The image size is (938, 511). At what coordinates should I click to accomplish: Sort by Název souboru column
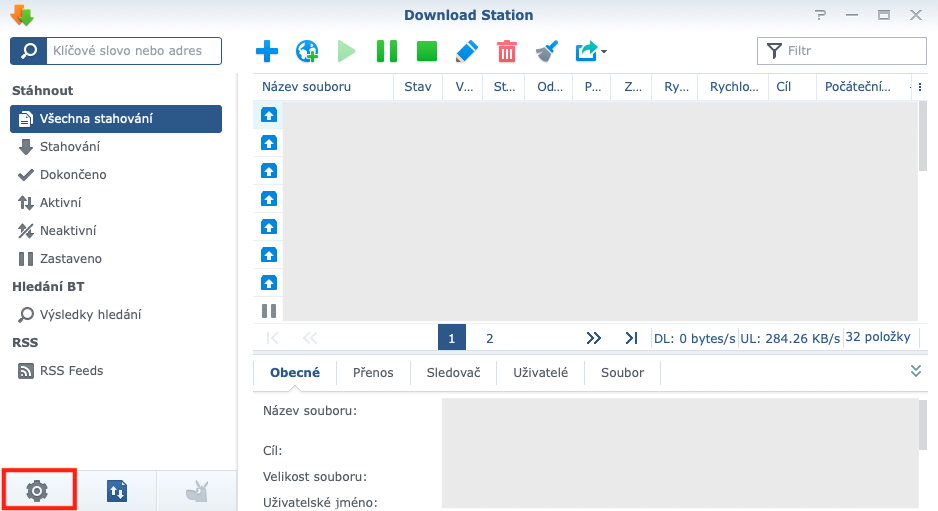point(323,87)
